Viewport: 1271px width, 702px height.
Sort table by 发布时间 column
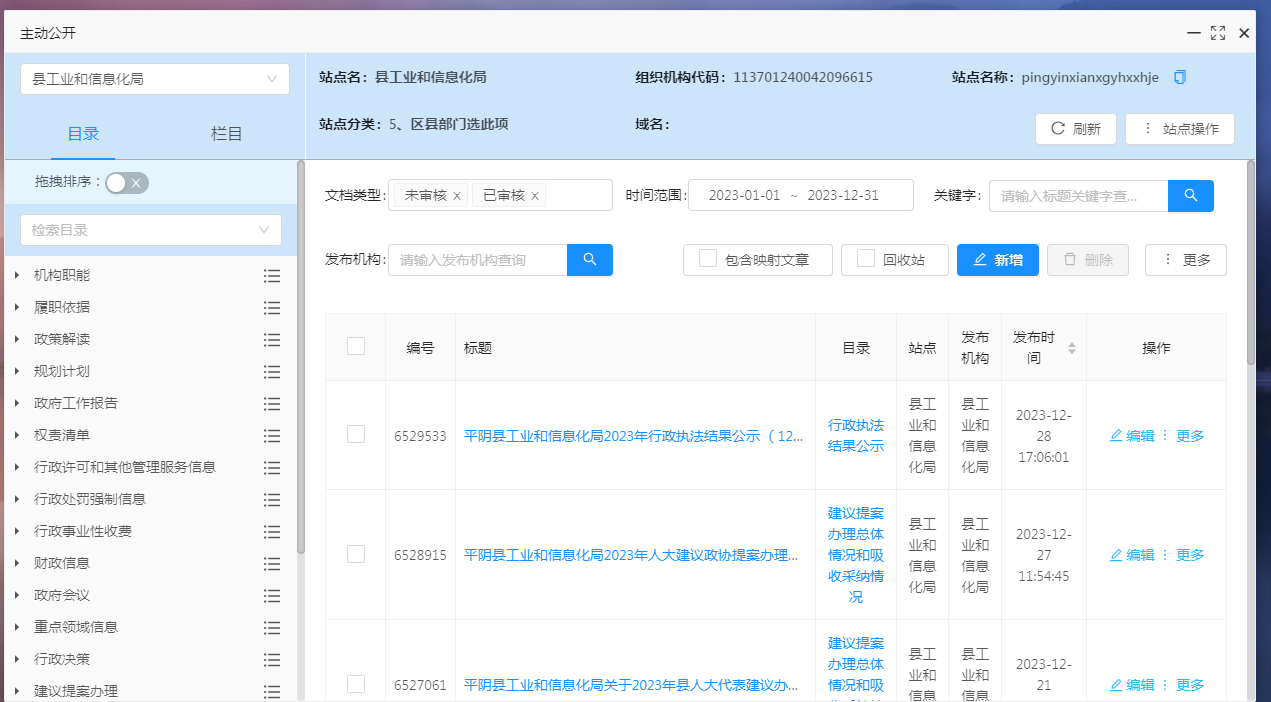(1072, 348)
